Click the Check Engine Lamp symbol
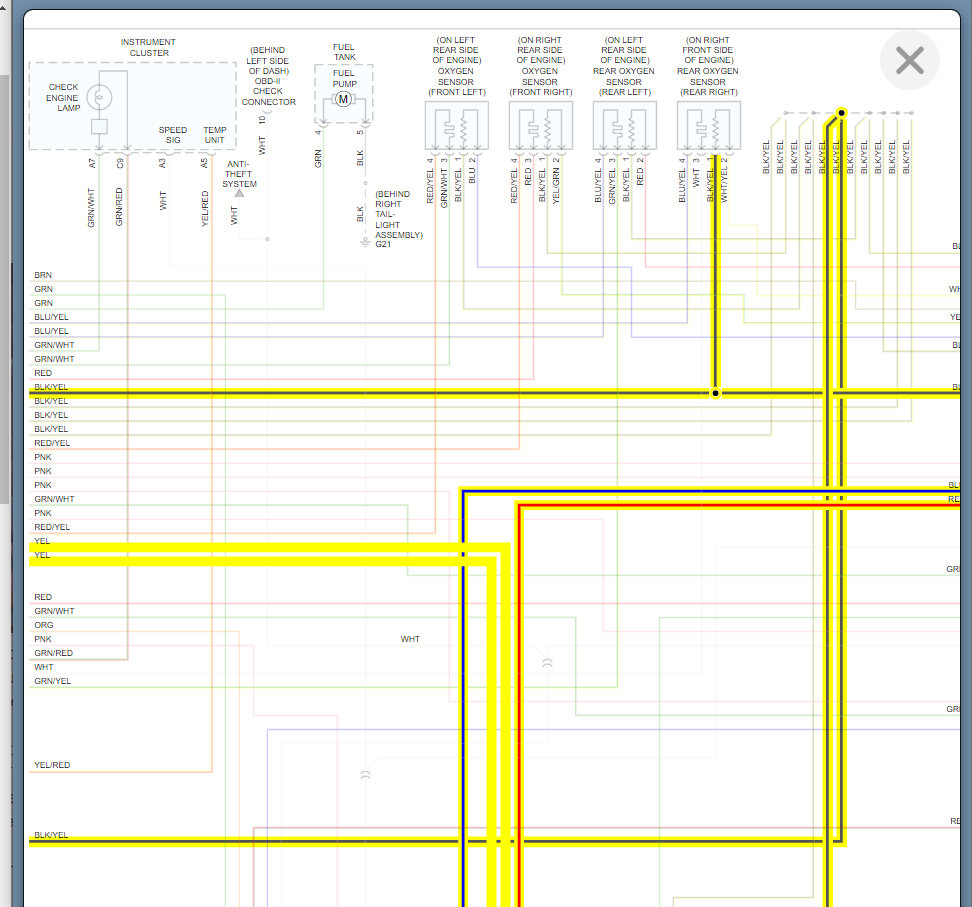Image resolution: width=972 pixels, height=907 pixels. pos(99,97)
